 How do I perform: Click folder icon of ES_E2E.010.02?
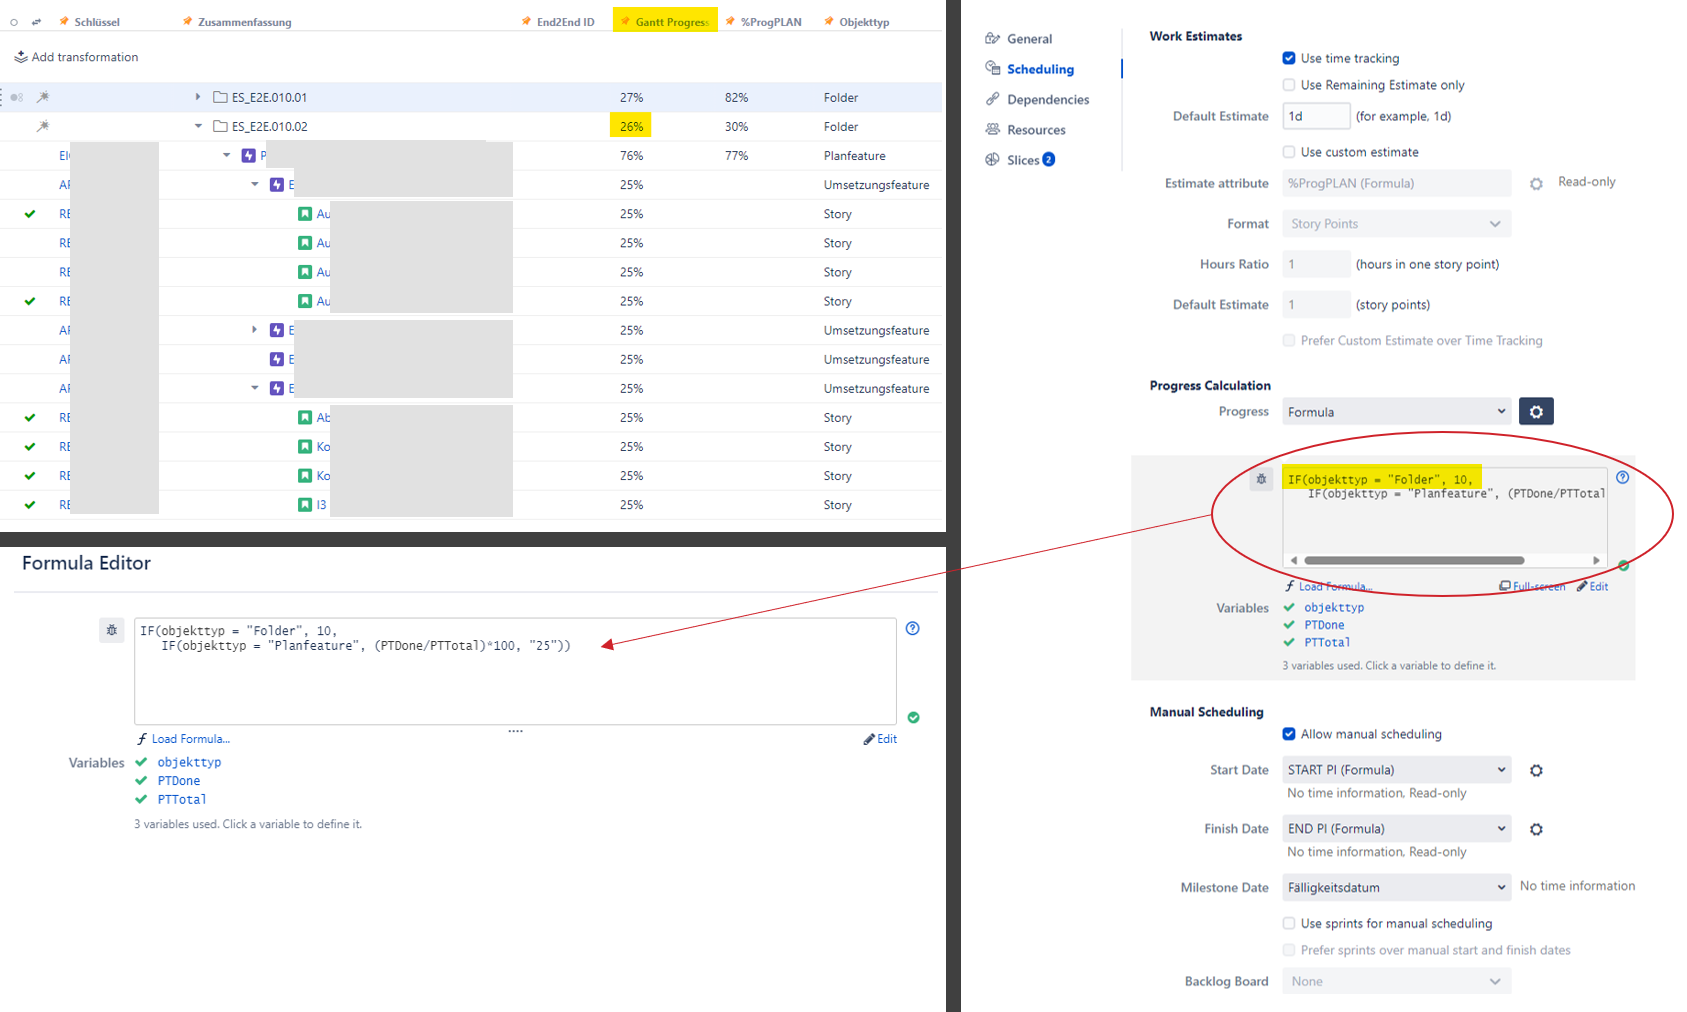221,126
